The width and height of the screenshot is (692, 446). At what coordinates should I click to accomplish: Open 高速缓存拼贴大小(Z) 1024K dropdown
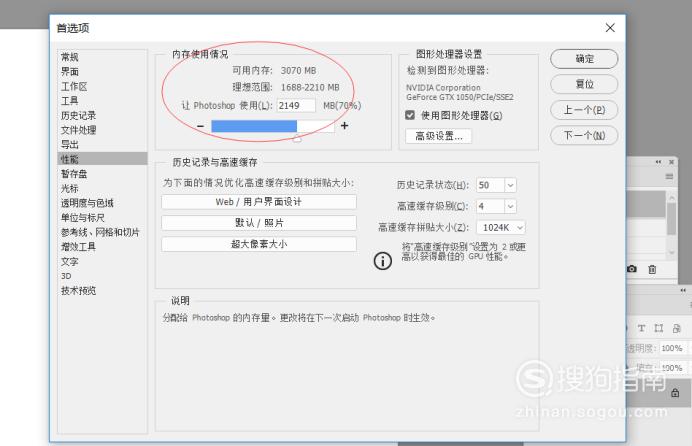[501, 228]
